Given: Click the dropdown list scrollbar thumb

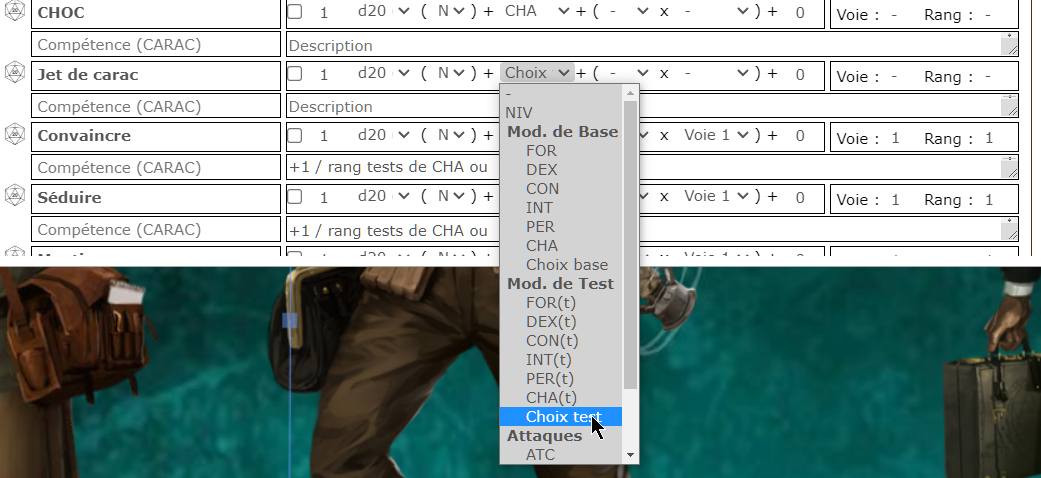Looking at the screenshot, I should (x=630, y=240).
